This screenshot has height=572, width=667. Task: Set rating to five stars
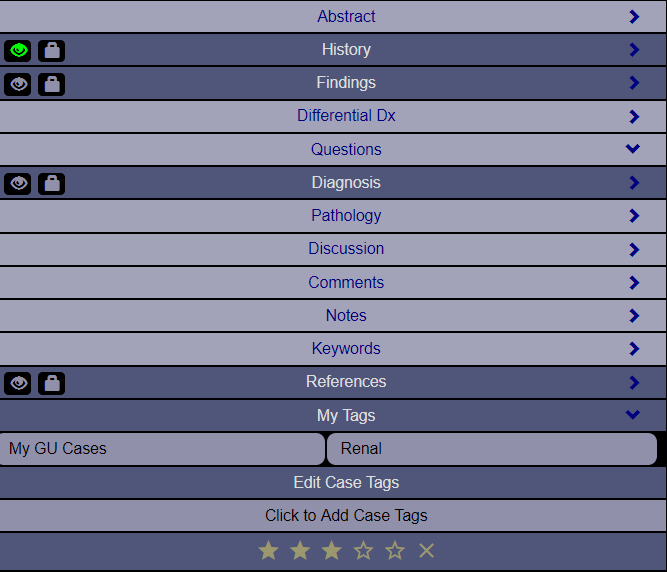[x=395, y=551]
